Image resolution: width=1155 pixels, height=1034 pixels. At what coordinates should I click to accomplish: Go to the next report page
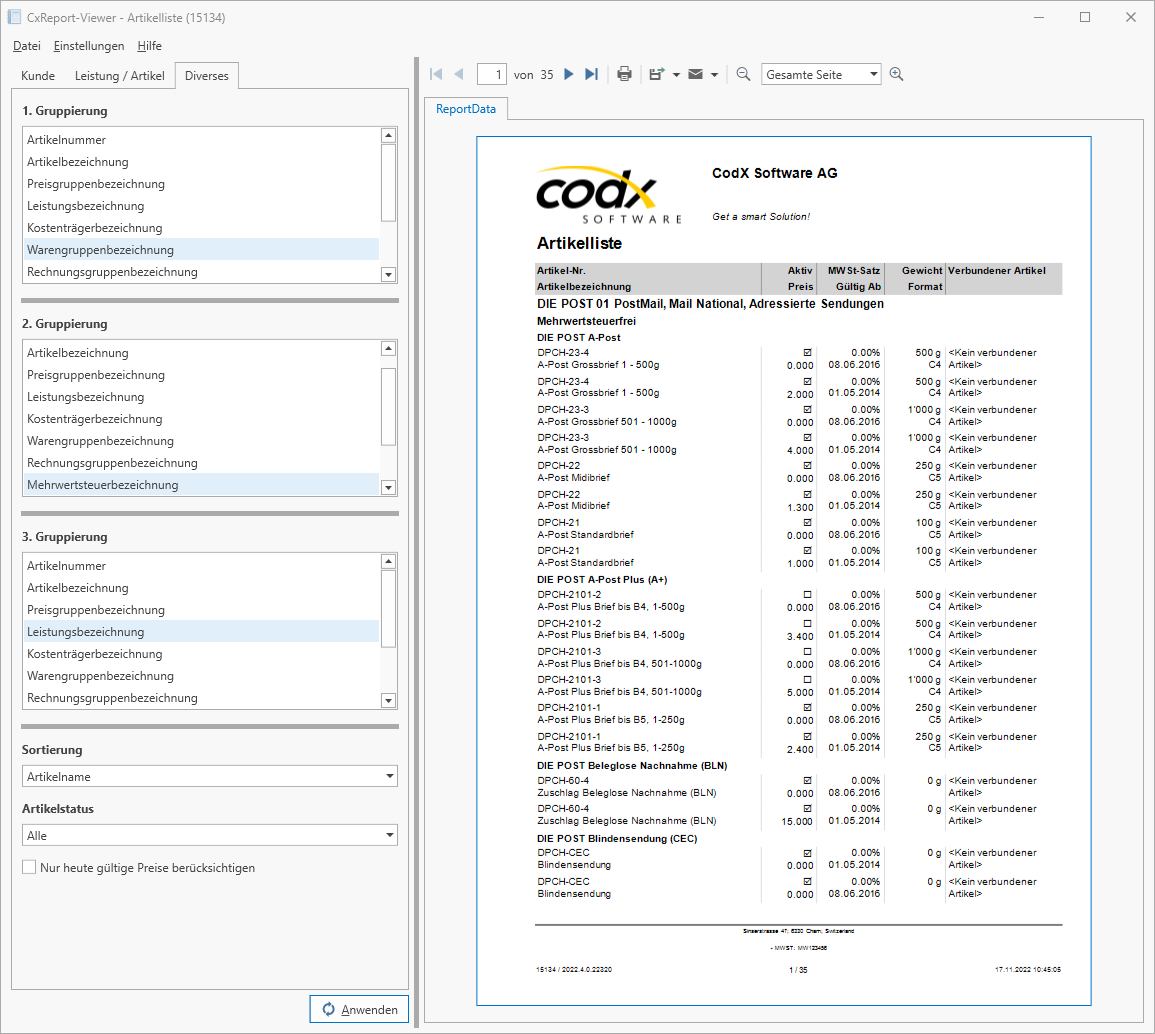pyautogui.click(x=569, y=74)
